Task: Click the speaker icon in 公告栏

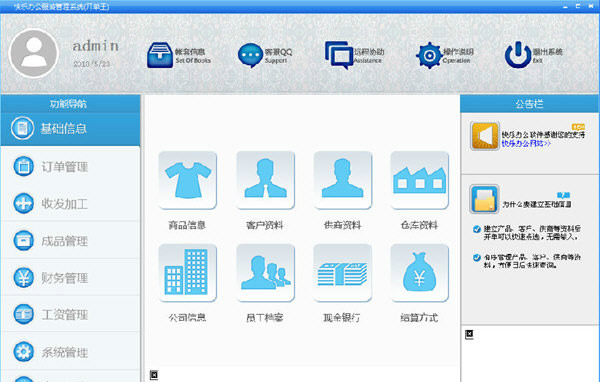Action: point(485,136)
